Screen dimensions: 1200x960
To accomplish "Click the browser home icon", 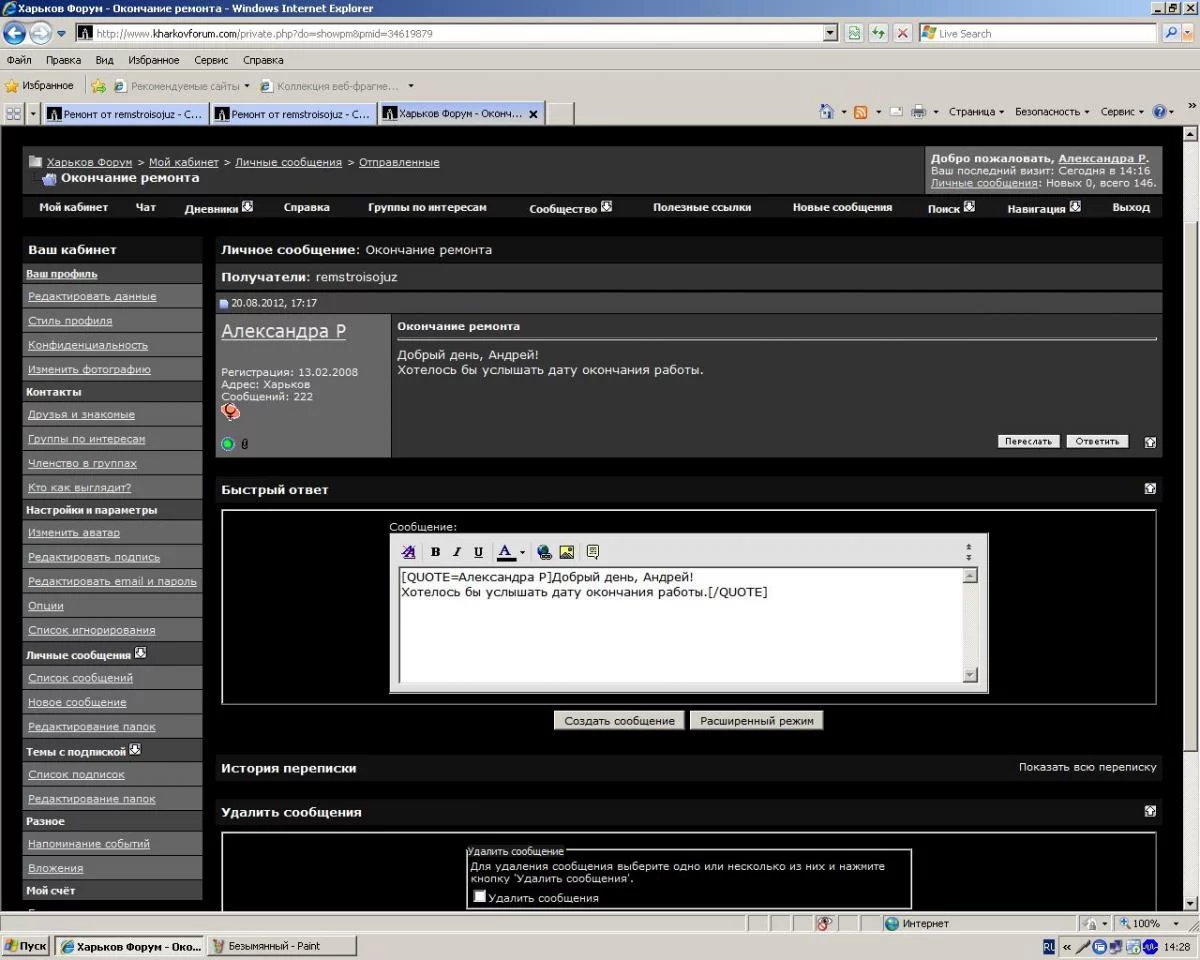I will click(826, 112).
